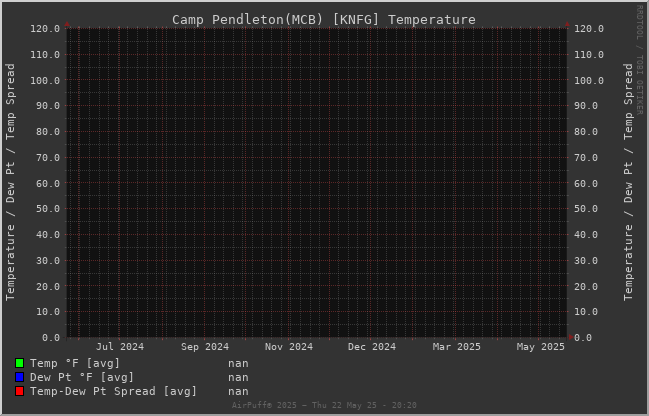Click the 'Dew Pt °F [avg]' legend label

(82, 378)
